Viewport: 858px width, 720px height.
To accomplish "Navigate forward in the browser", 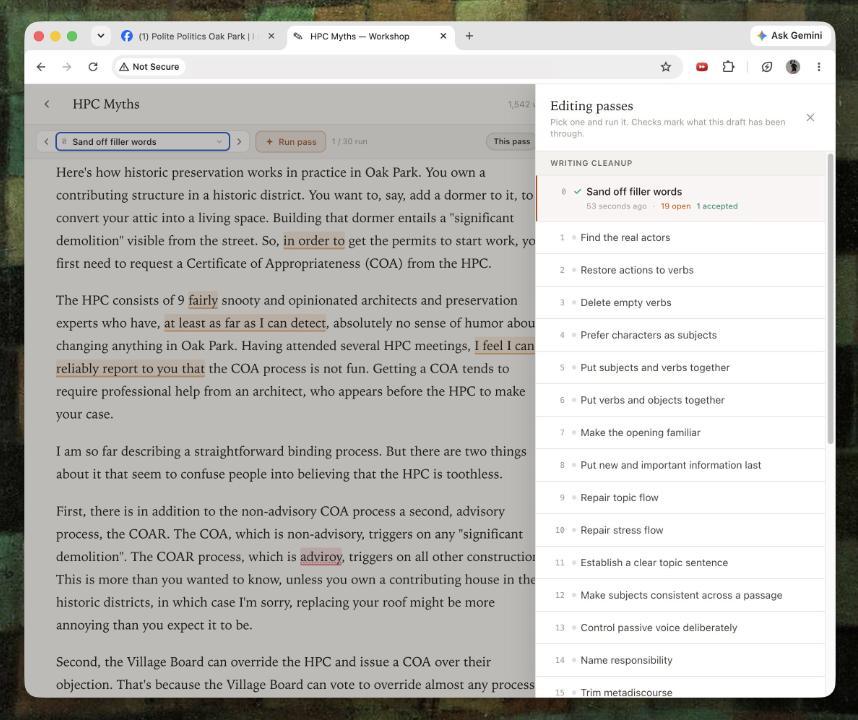I will click(x=67, y=67).
